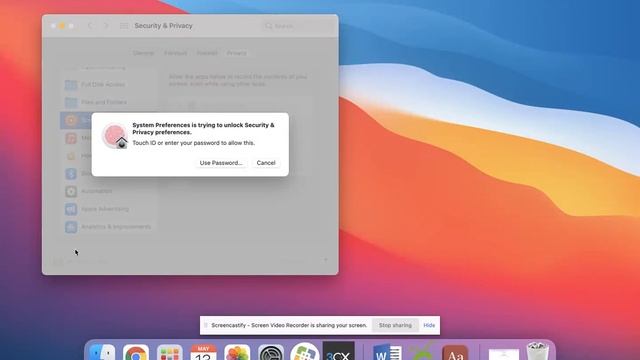Image resolution: width=640 pixels, height=360 pixels.
Task: Open Photos from the Dock
Action: coord(237,352)
